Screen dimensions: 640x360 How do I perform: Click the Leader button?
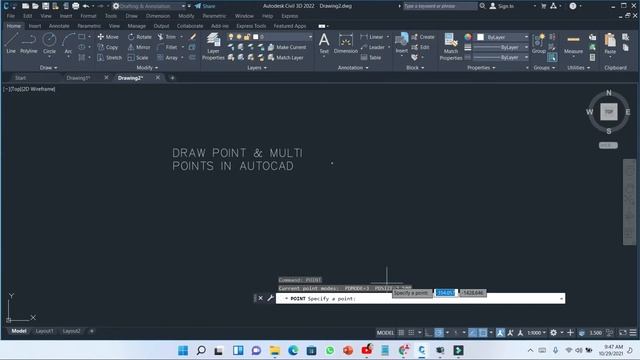point(373,47)
